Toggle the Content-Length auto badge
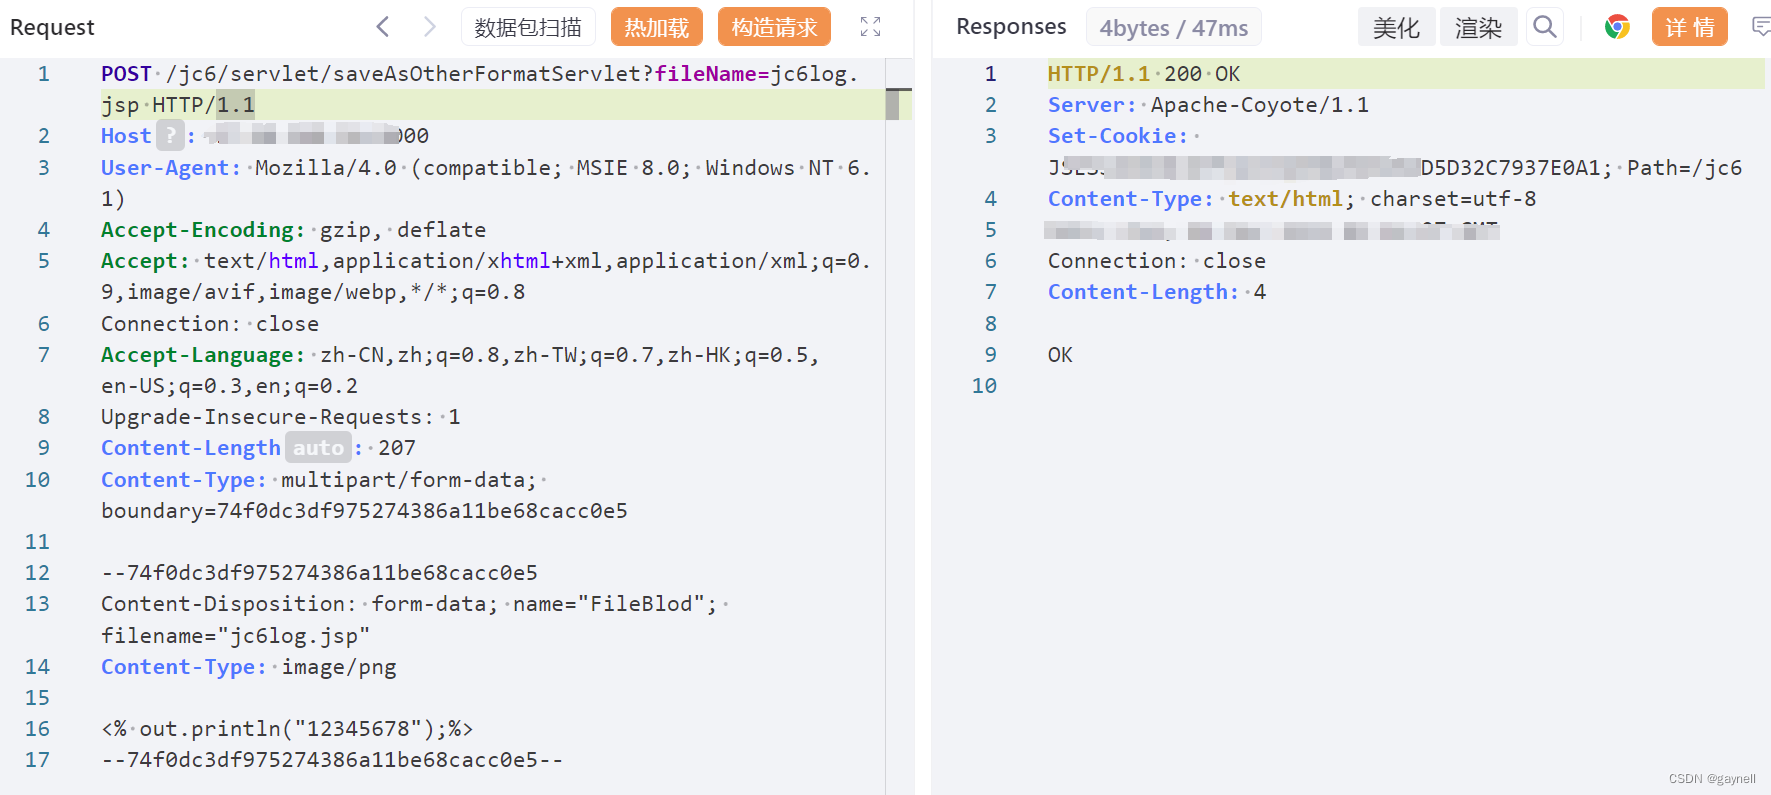Screen dimensions: 1771x795 click(318, 448)
